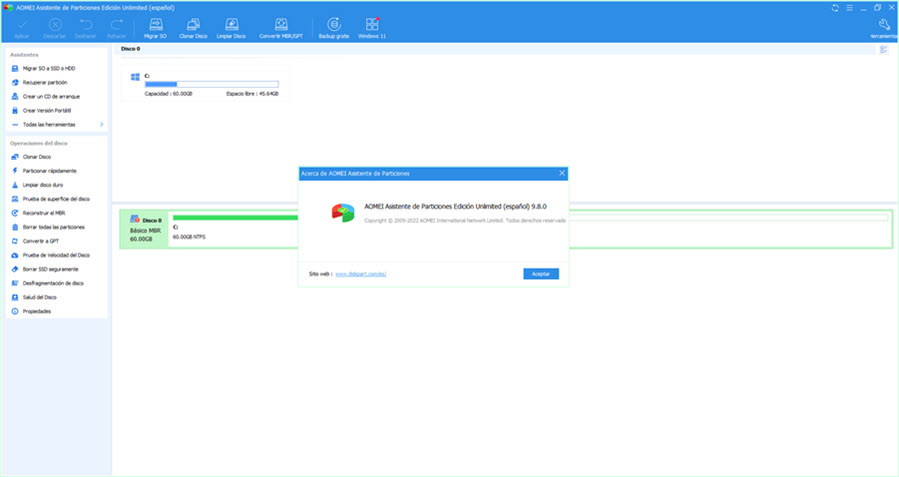Viewport: 899px width, 477px height.
Task: Select Migrar SO a SSD o HDD
Action: (49, 68)
